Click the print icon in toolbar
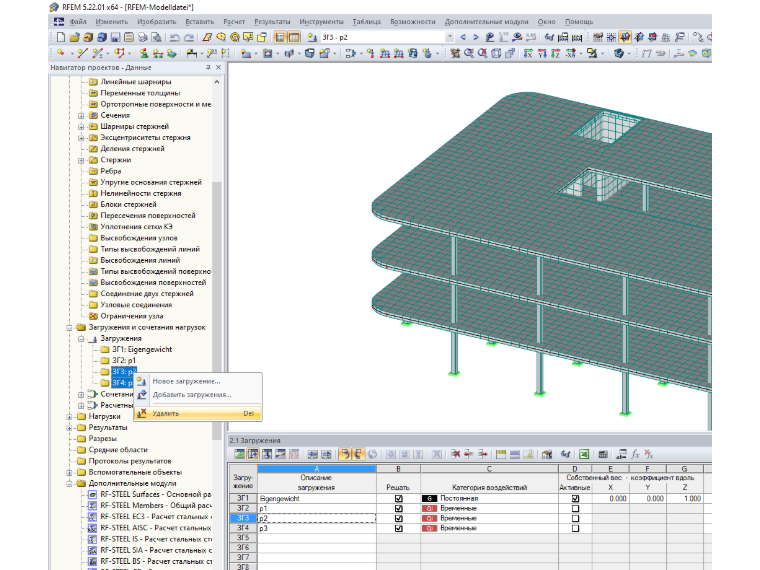The image size is (760, 570). coord(142,37)
